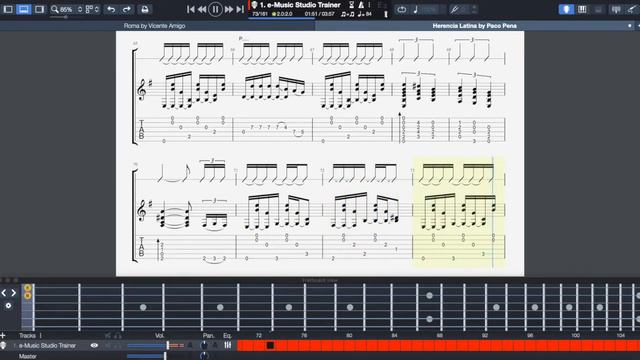
Task: Open the guitar line-in icon
Action: 631,9
